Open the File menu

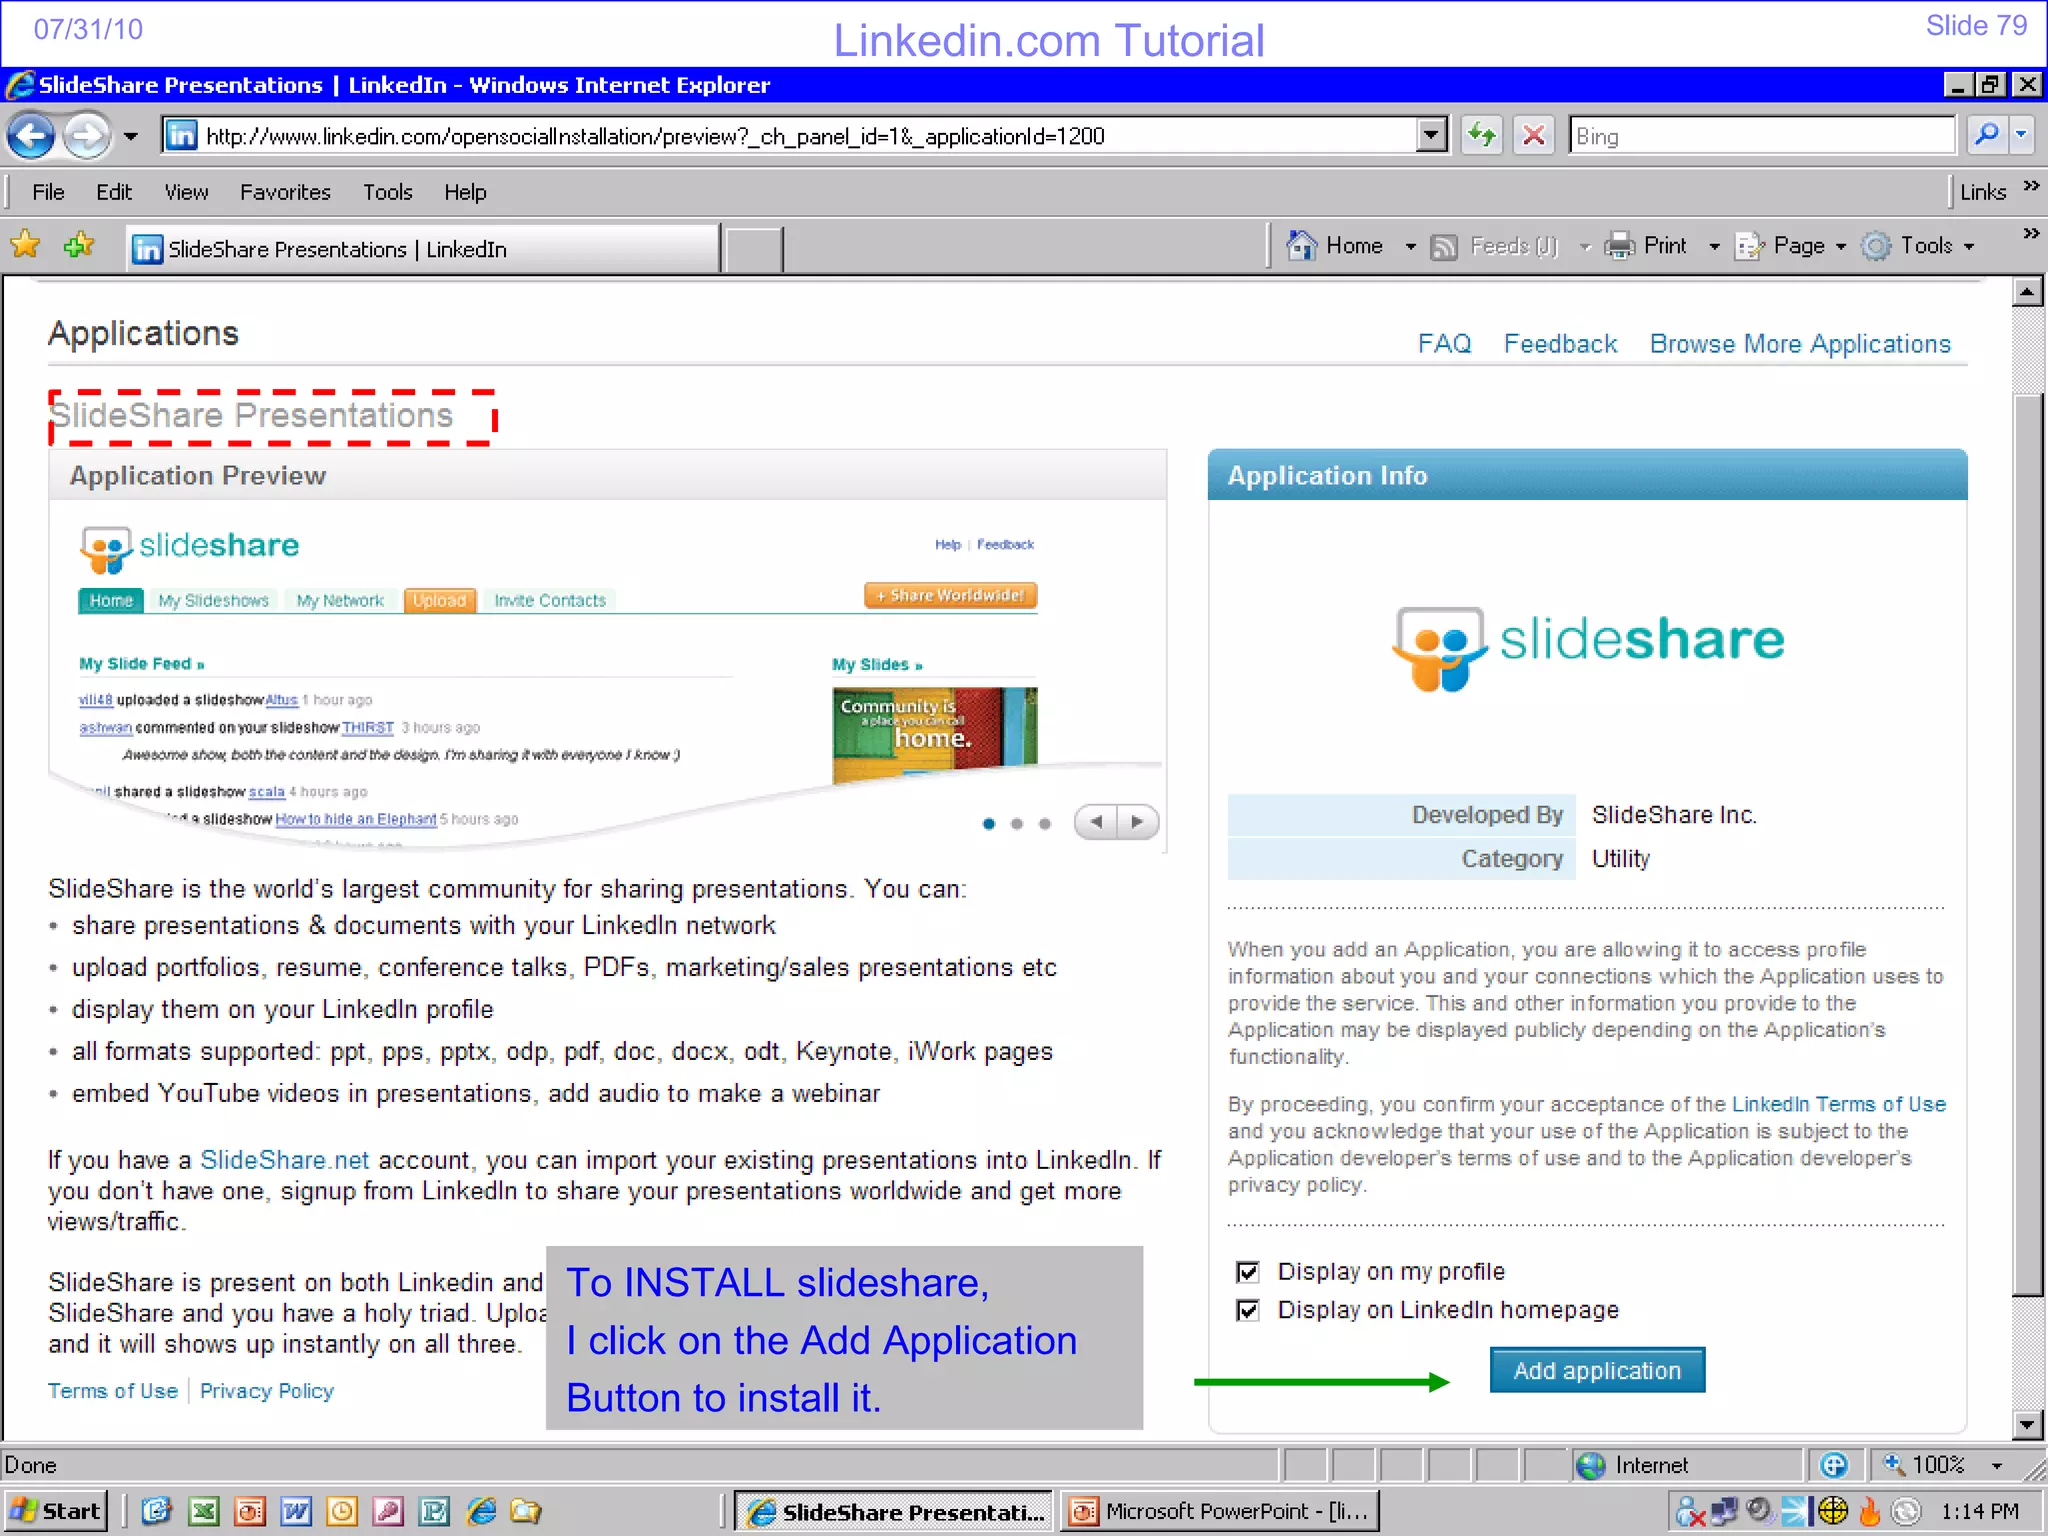tap(48, 192)
